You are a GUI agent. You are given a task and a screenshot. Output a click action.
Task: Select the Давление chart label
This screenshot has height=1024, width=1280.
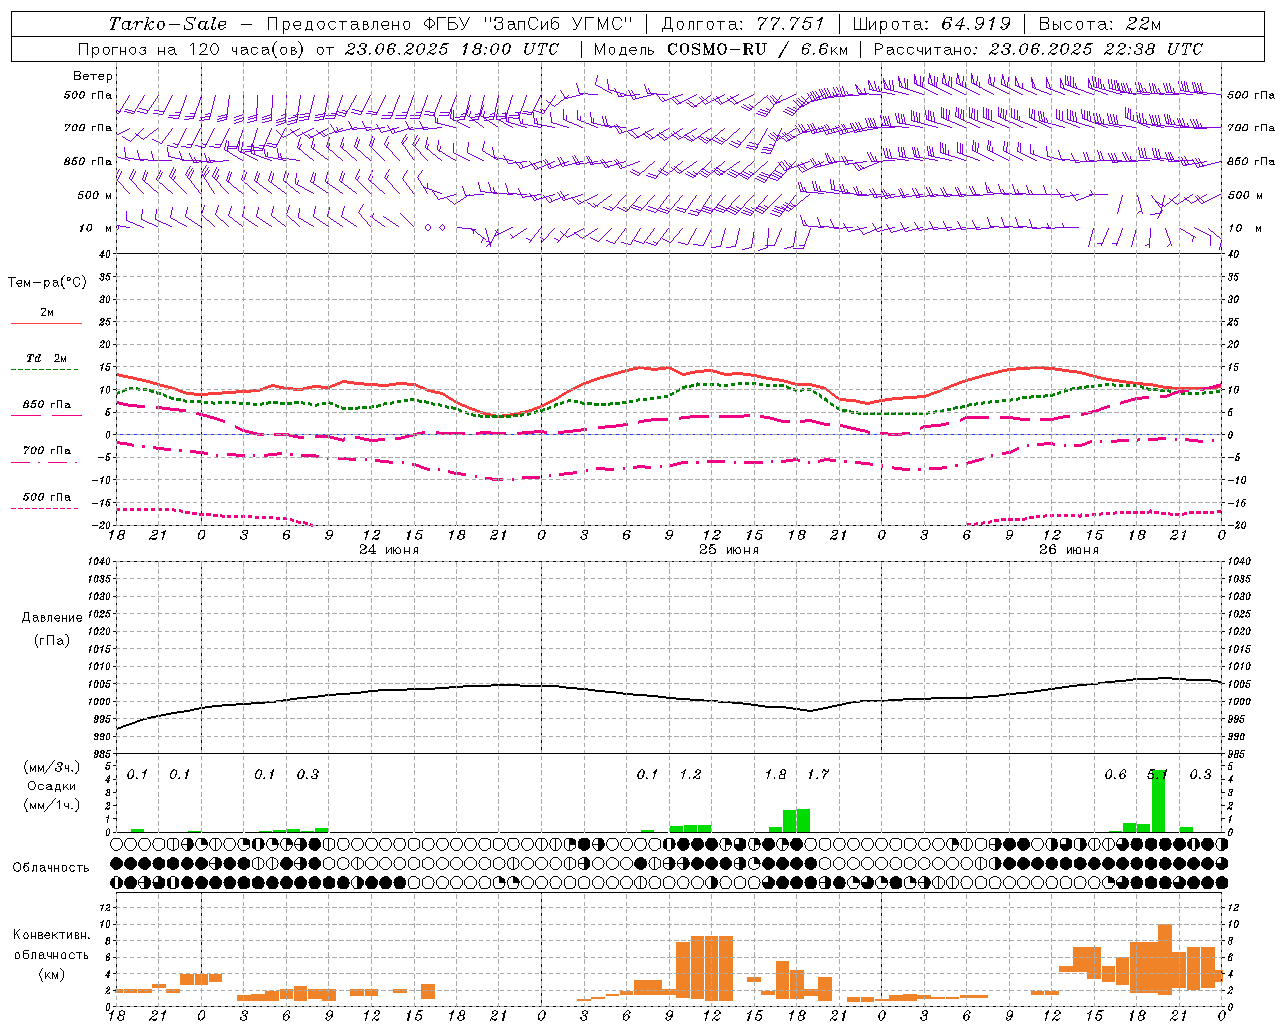(52, 618)
